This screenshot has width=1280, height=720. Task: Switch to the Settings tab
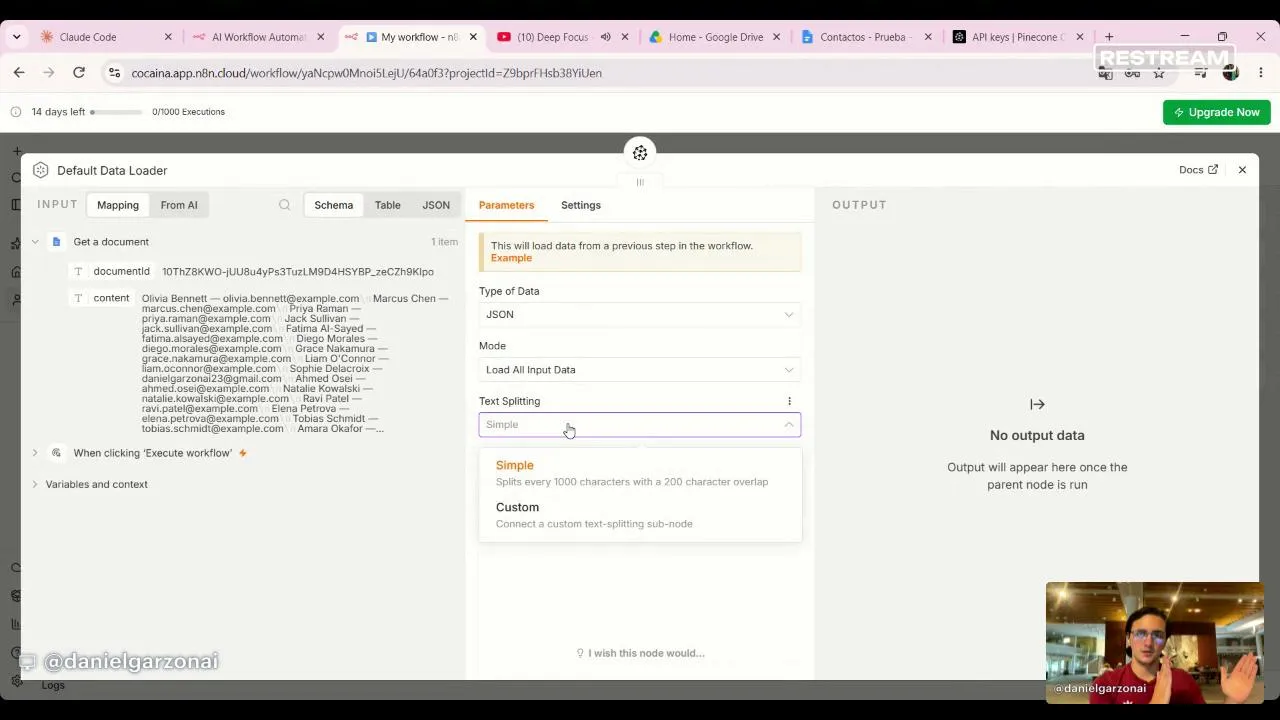click(x=581, y=205)
